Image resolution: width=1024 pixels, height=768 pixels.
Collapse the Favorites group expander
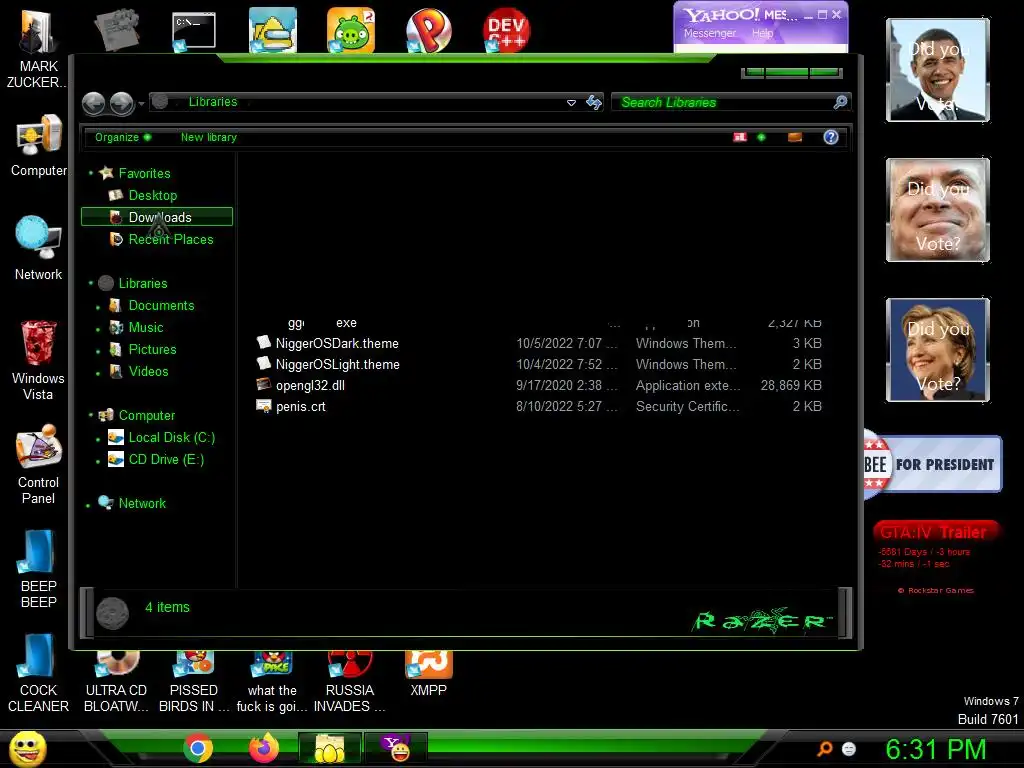pyautogui.click(x=91, y=173)
